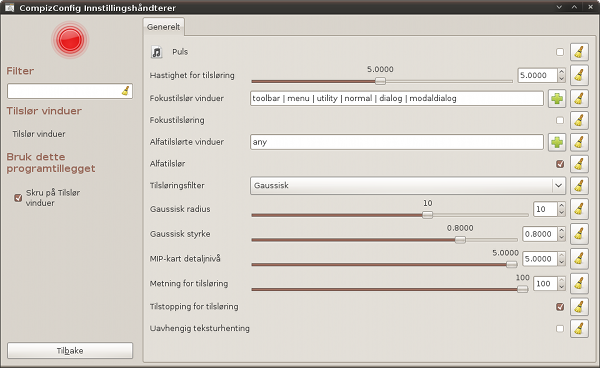Screen dimensions: 600x368
Task: Maximize the CompizConfig window
Action: [574, 7]
